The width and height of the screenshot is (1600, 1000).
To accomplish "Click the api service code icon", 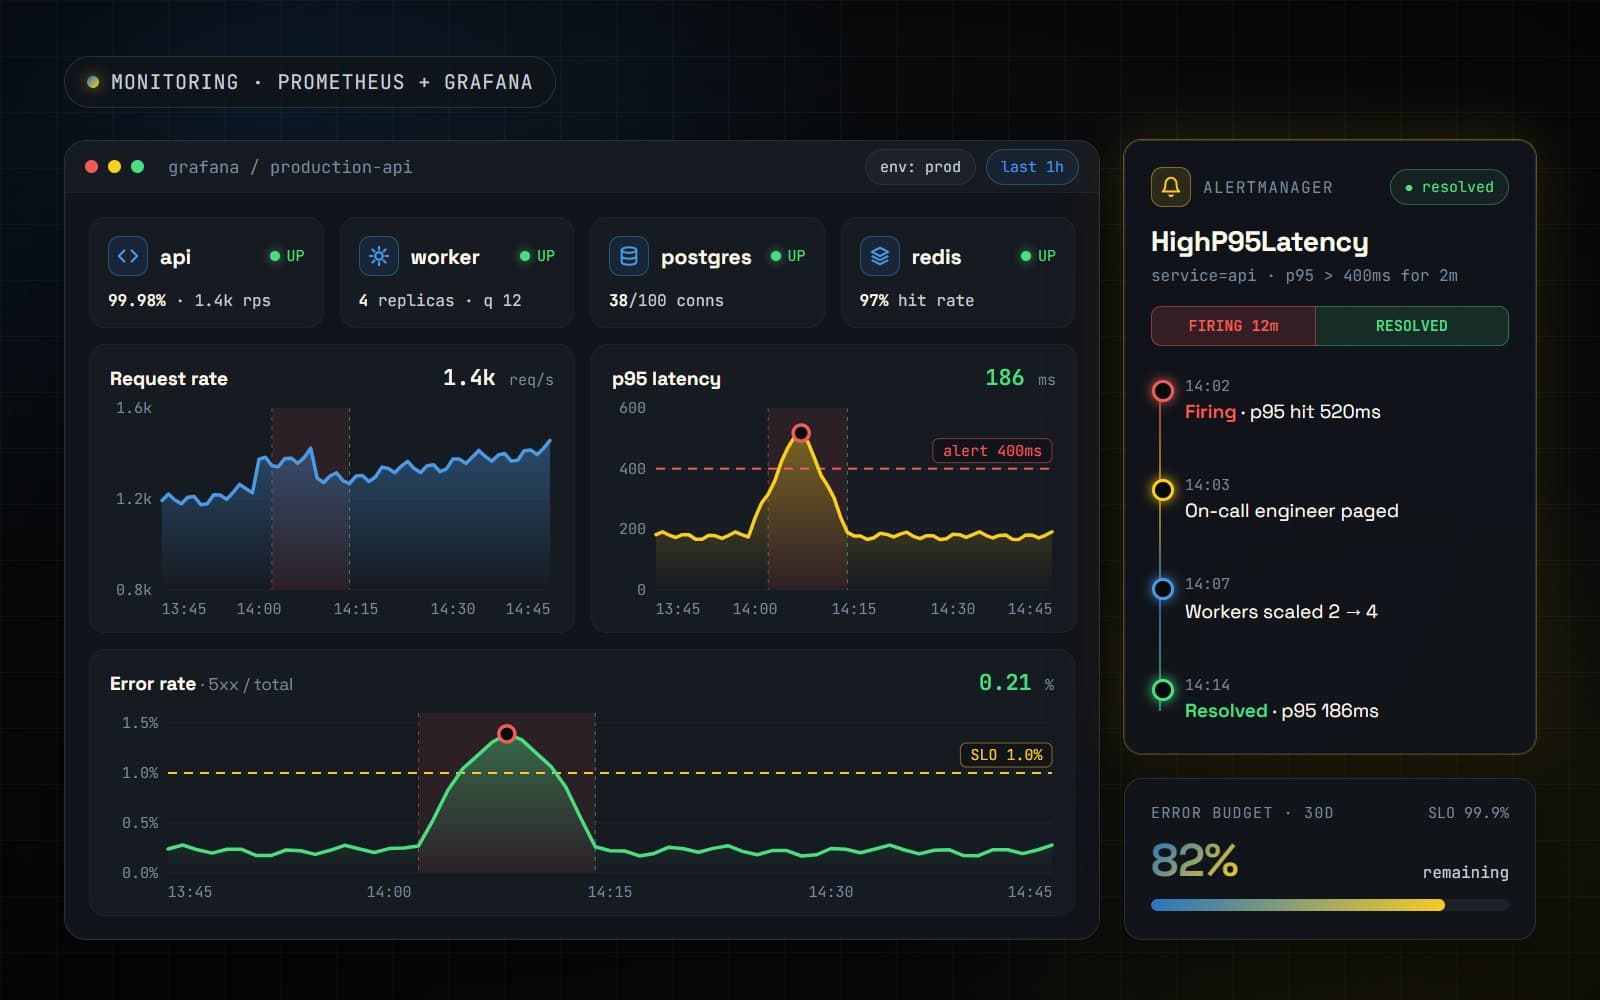I will [x=128, y=256].
